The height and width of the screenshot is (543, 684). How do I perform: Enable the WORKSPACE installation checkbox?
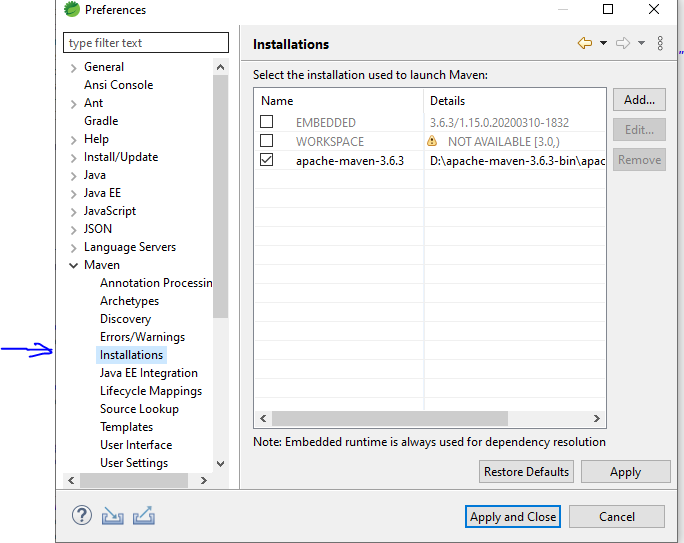(267, 141)
